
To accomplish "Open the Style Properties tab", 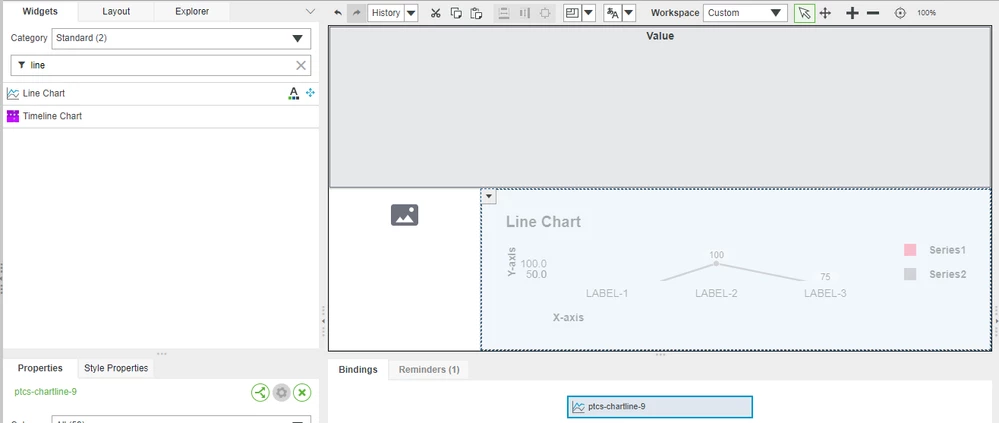I will pyautogui.click(x=116, y=368).
